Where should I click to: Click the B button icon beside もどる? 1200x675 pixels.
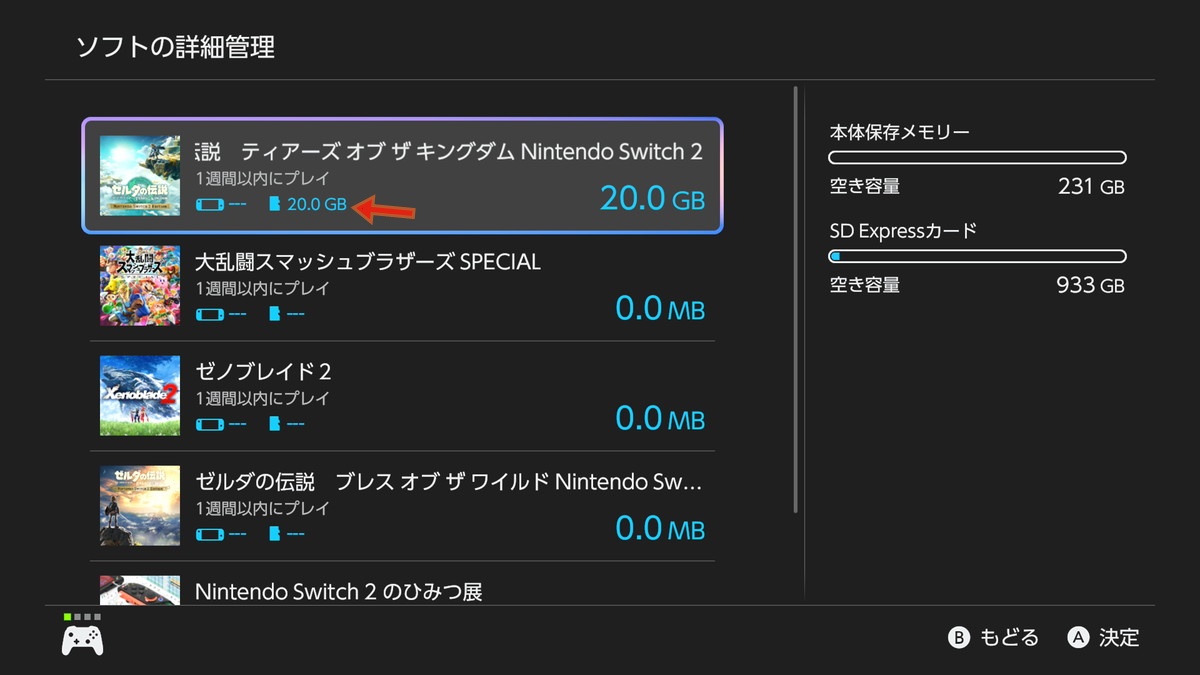coord(959,637)
